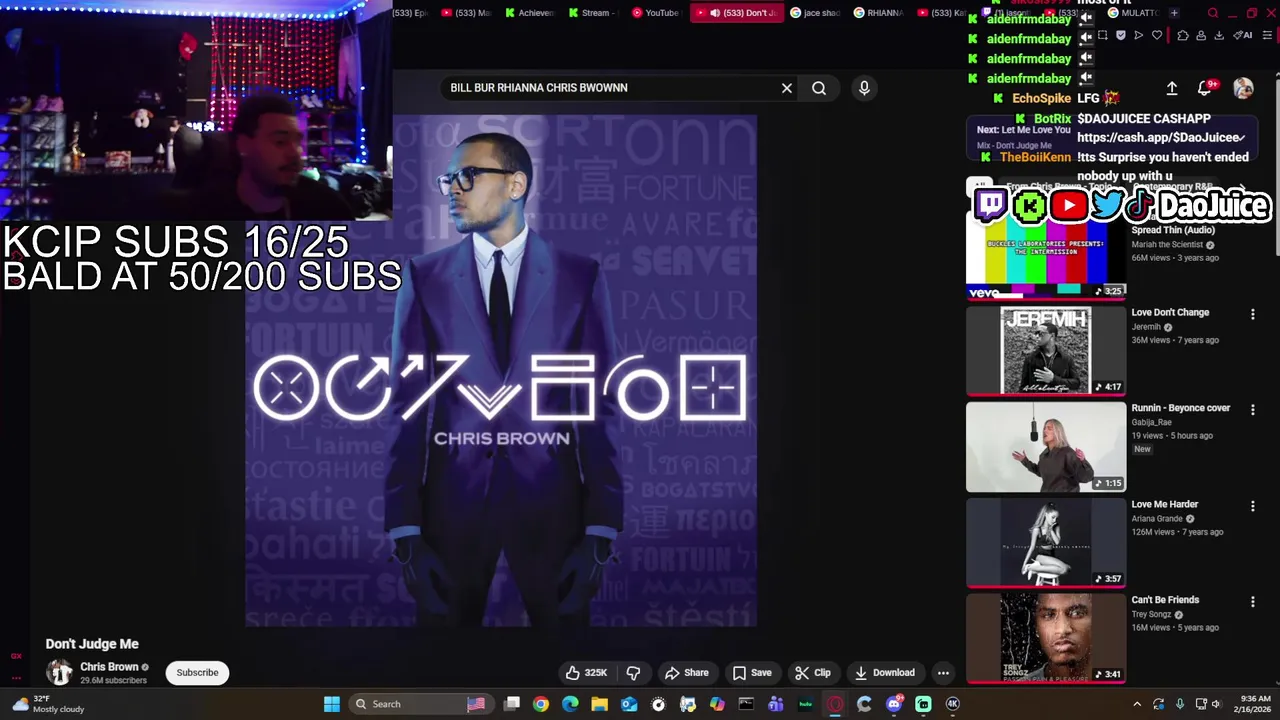
Task: Click the heart icon in browser toolbar
Action: click(1157, 35)
